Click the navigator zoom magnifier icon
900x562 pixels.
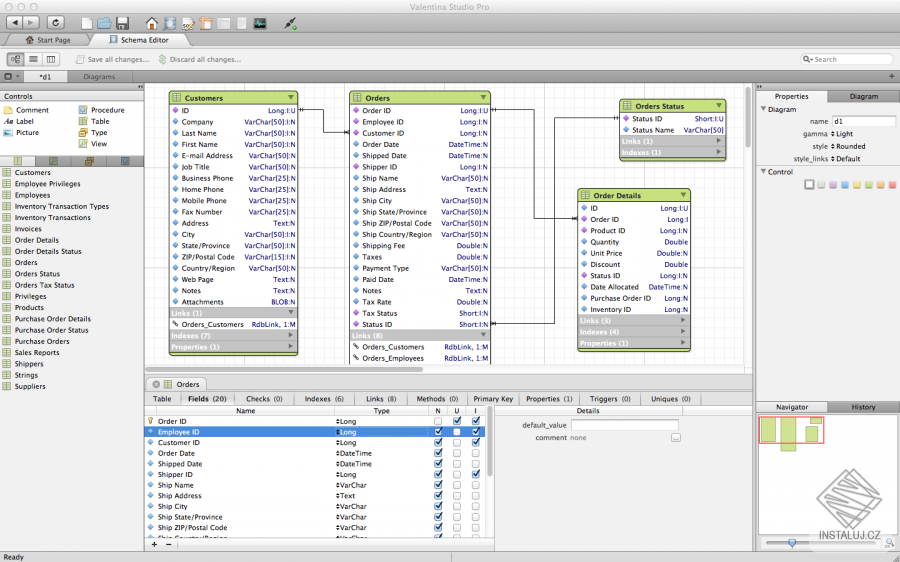pyautogui.click(x=889, y=542)
